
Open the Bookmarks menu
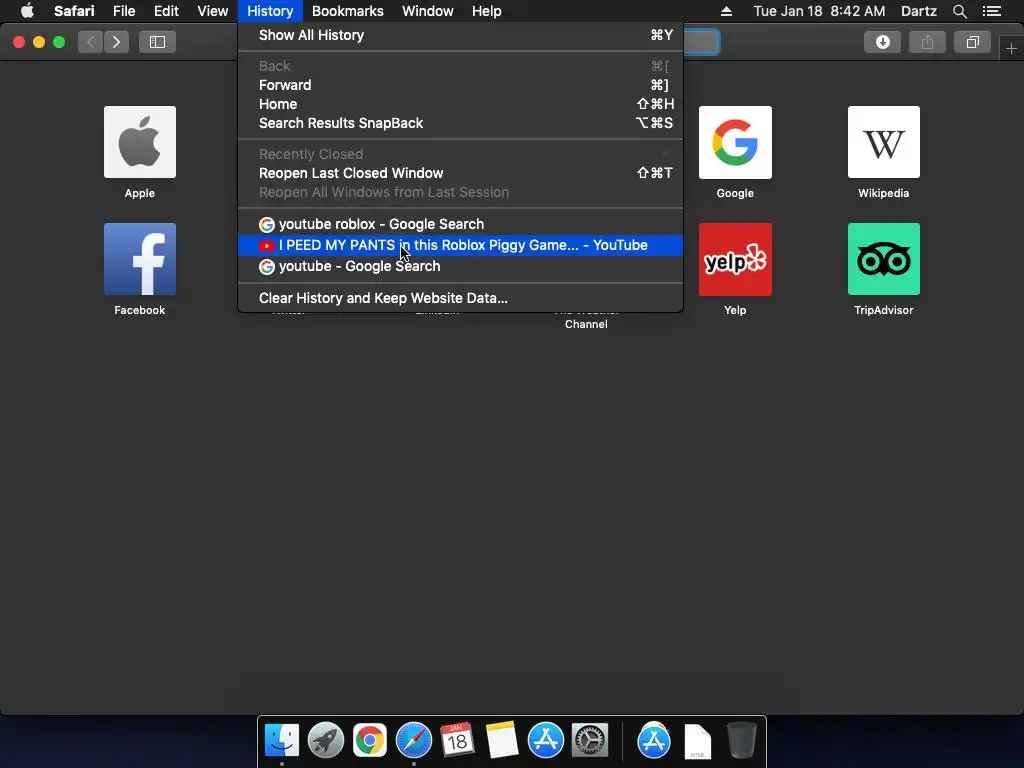347,11
